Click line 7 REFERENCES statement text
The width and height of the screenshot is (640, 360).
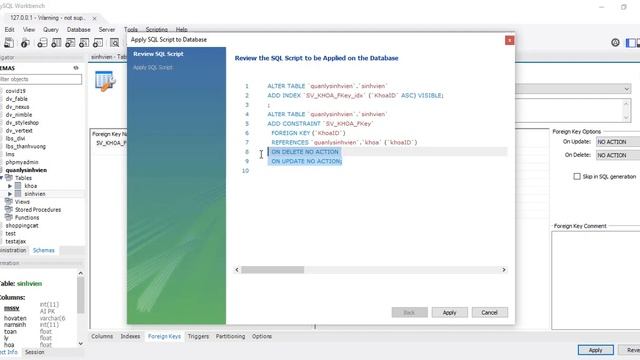pos(344,142)
